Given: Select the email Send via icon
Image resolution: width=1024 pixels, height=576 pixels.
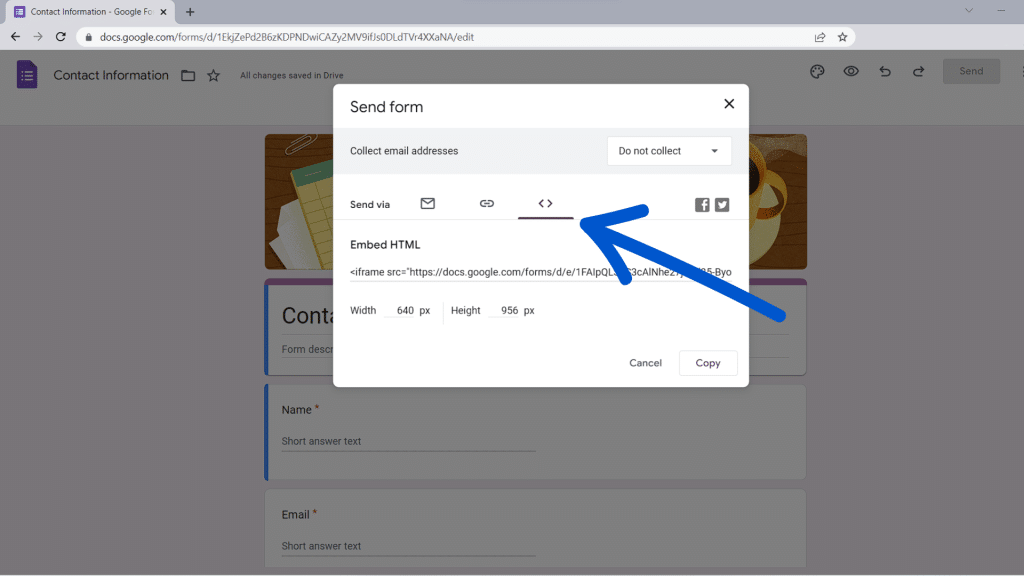Looking at the screenshot, I should point(428,203).
